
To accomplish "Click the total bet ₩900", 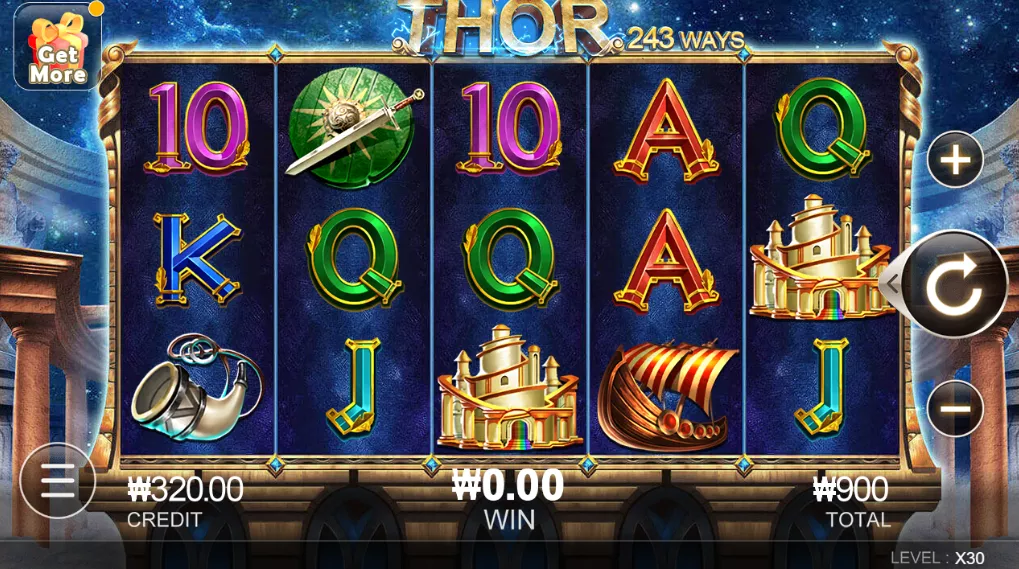I will (x=851, y=489).
